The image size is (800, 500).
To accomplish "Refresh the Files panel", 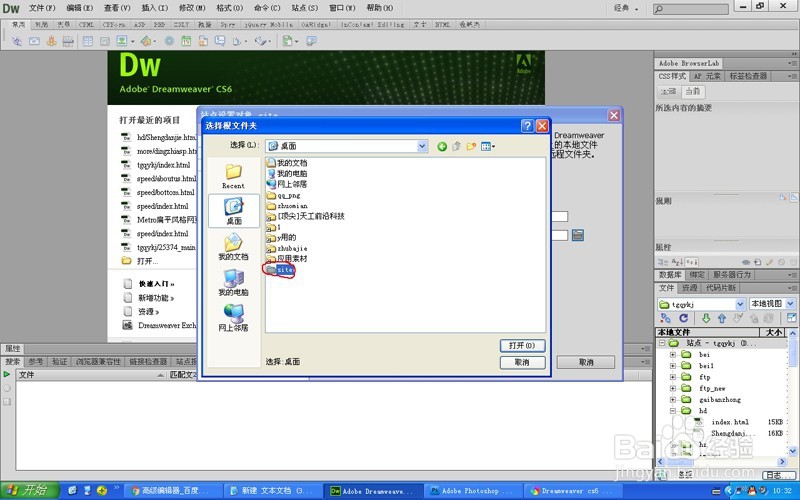I will pos(684,318).
